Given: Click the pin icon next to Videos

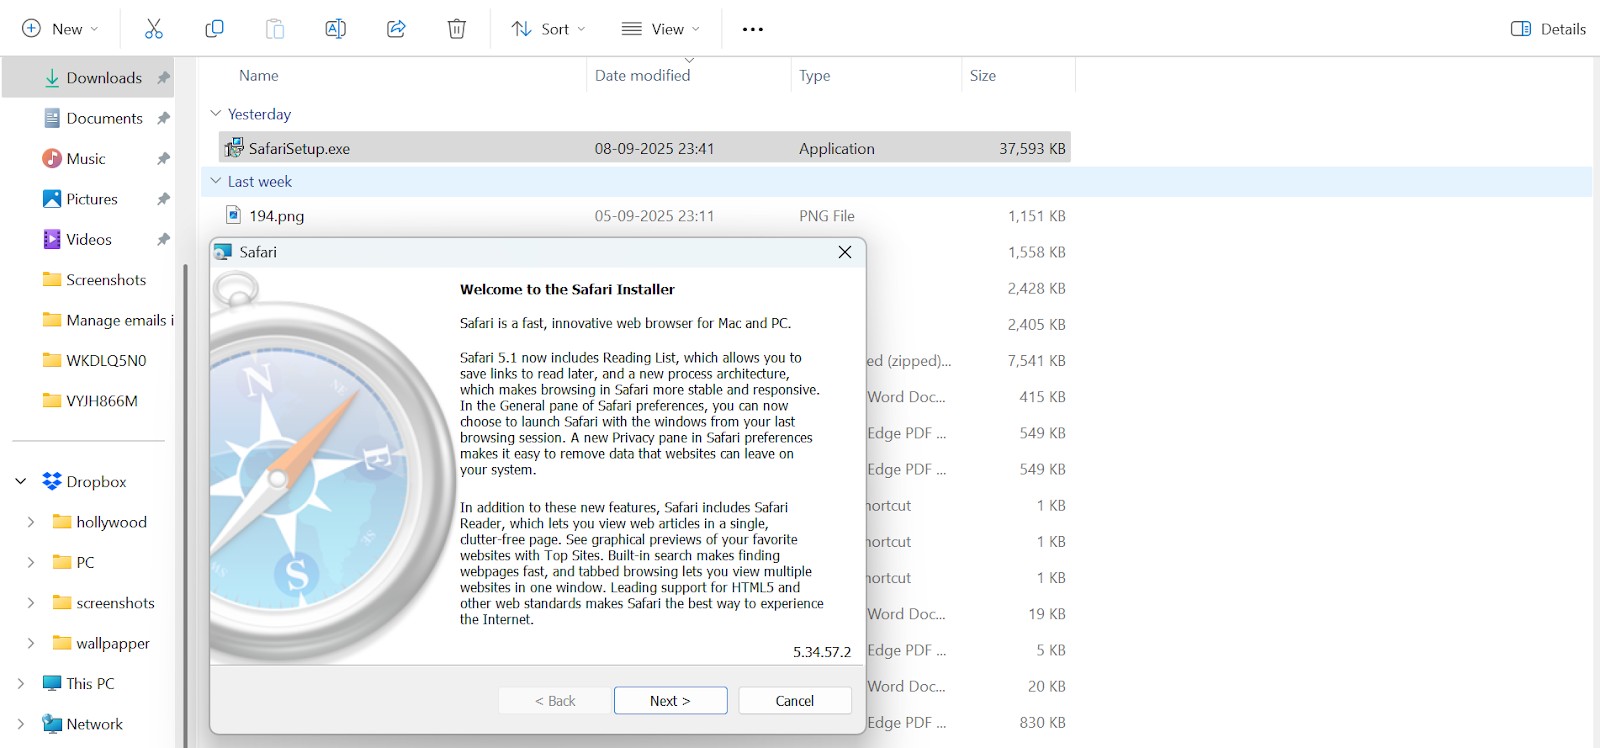Looking at the screenshot, I should (x=163, y=240).
